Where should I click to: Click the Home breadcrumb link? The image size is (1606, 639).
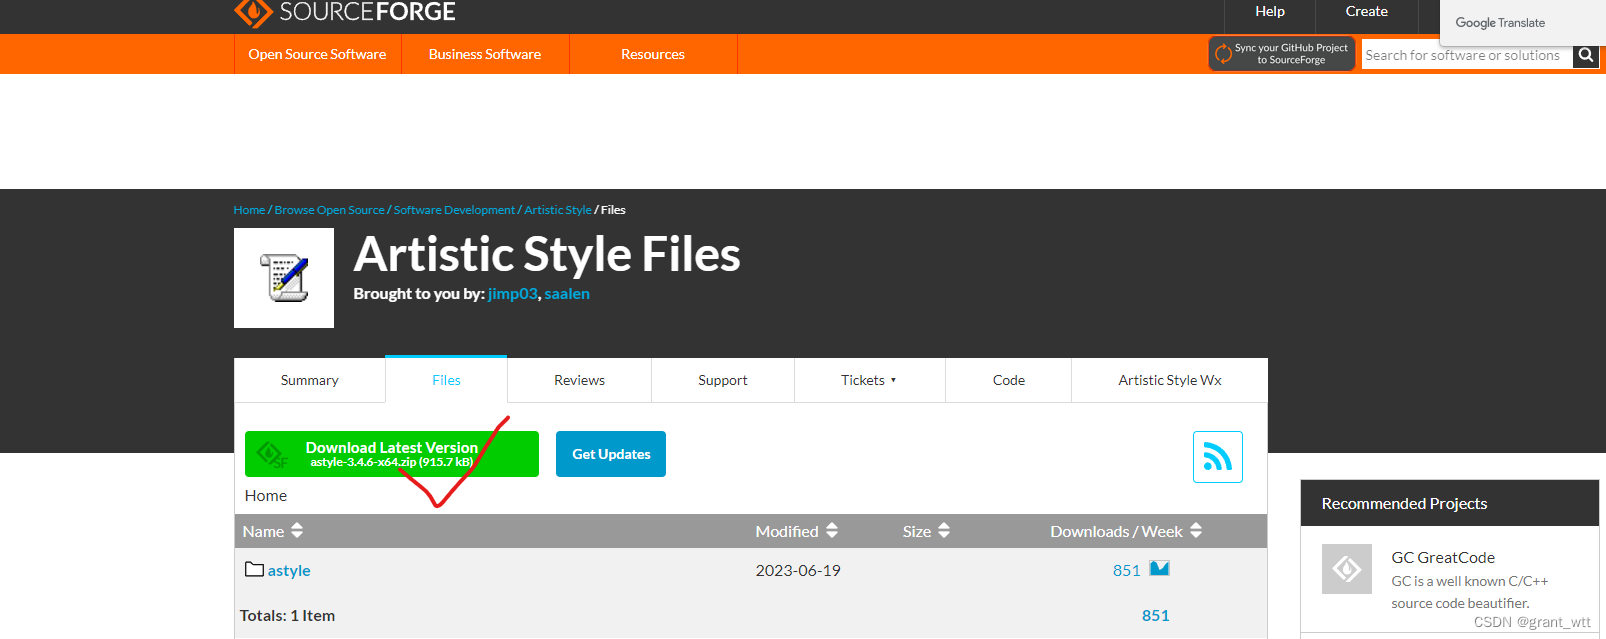click(x=249, y=210)
